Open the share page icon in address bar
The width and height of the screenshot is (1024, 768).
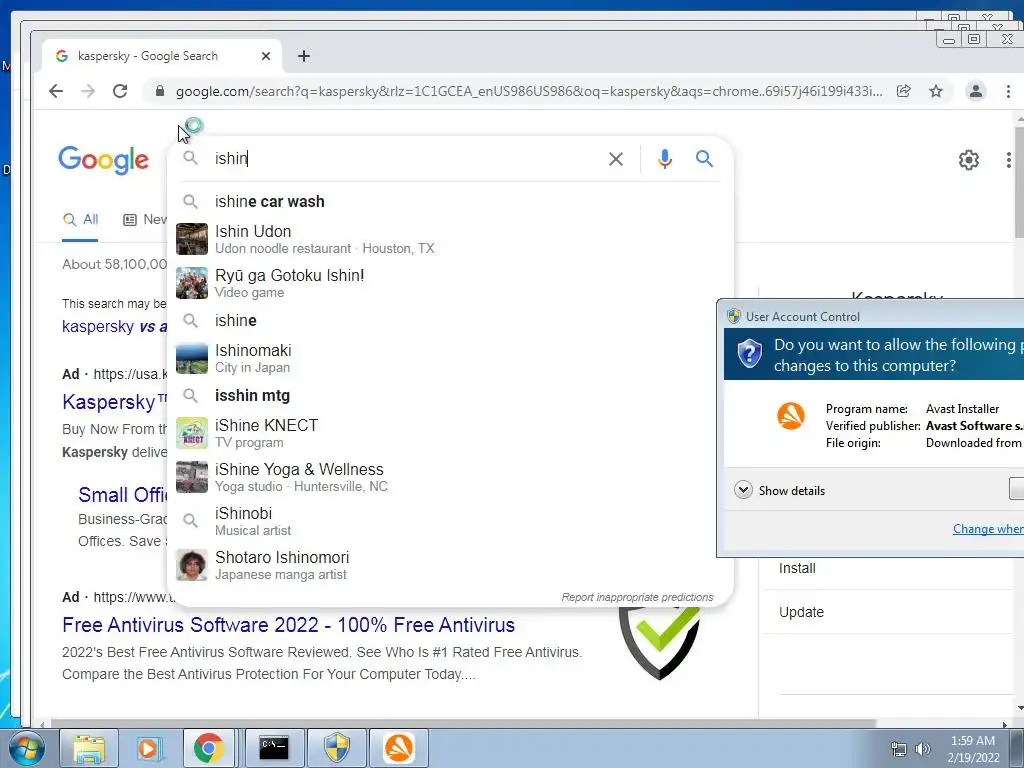(x=904, y=91)
